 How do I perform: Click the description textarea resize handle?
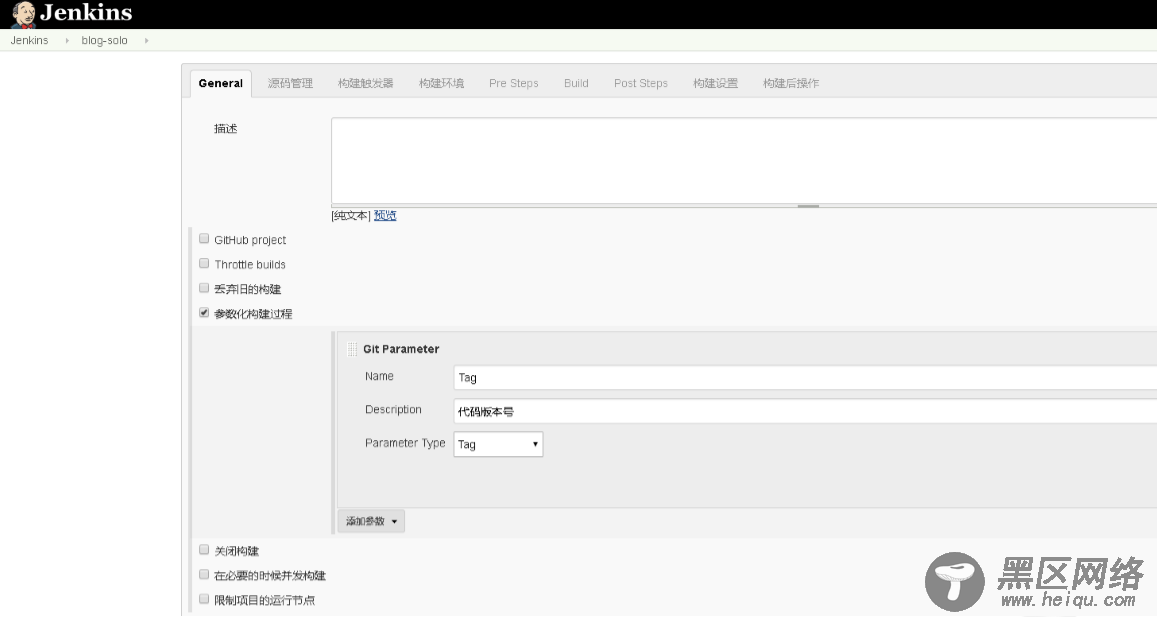tap(808, 206)
